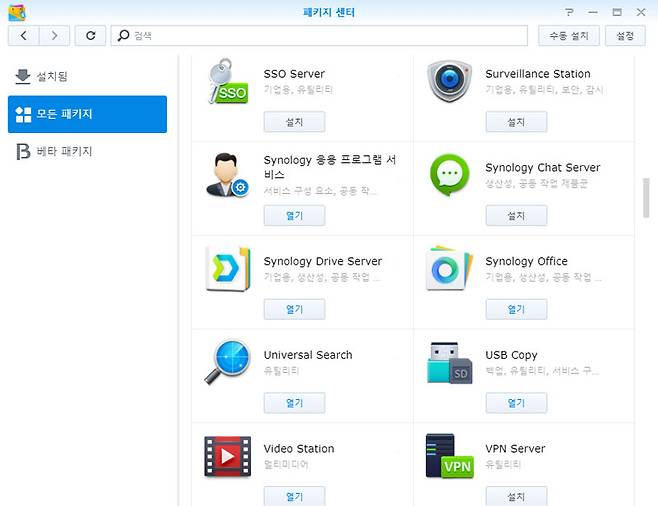Click the Universal Search magnifier icon
Screen dimensions: 658x506
pyautogui.click(x=228, y=362)
